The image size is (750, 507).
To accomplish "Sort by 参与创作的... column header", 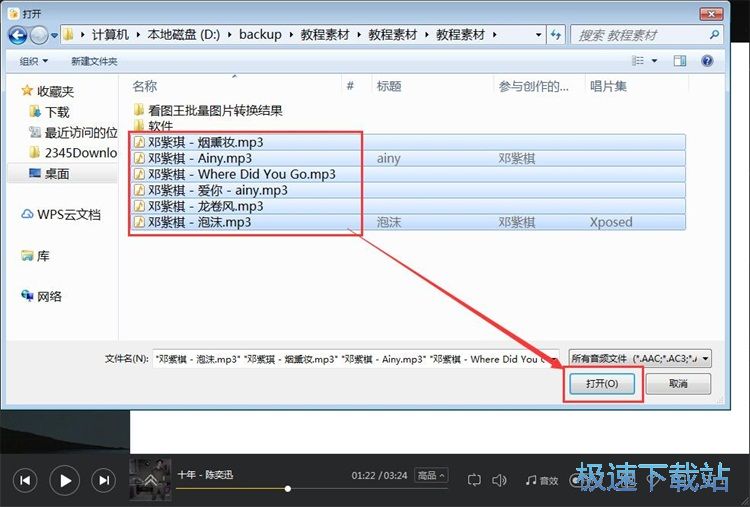I will point(534,86).
